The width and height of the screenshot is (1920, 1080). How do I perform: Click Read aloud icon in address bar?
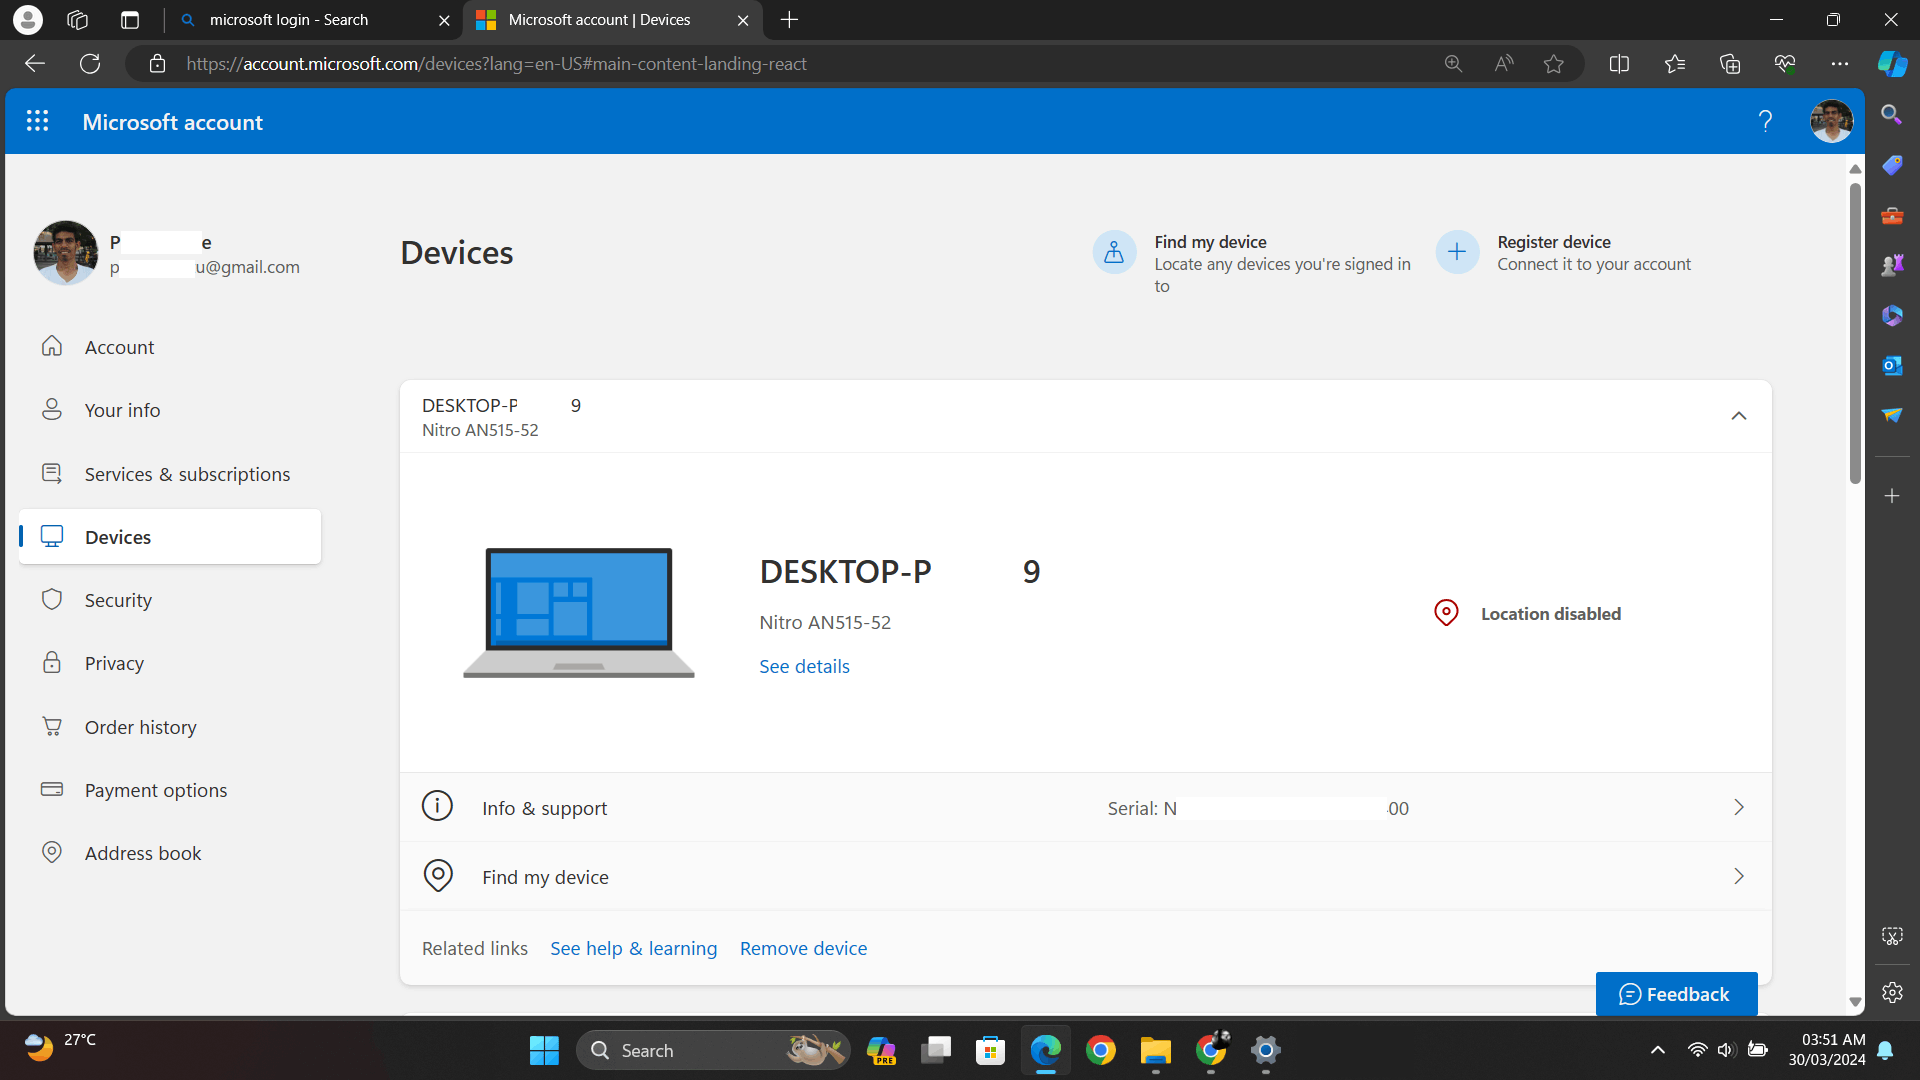point(1503,64)
